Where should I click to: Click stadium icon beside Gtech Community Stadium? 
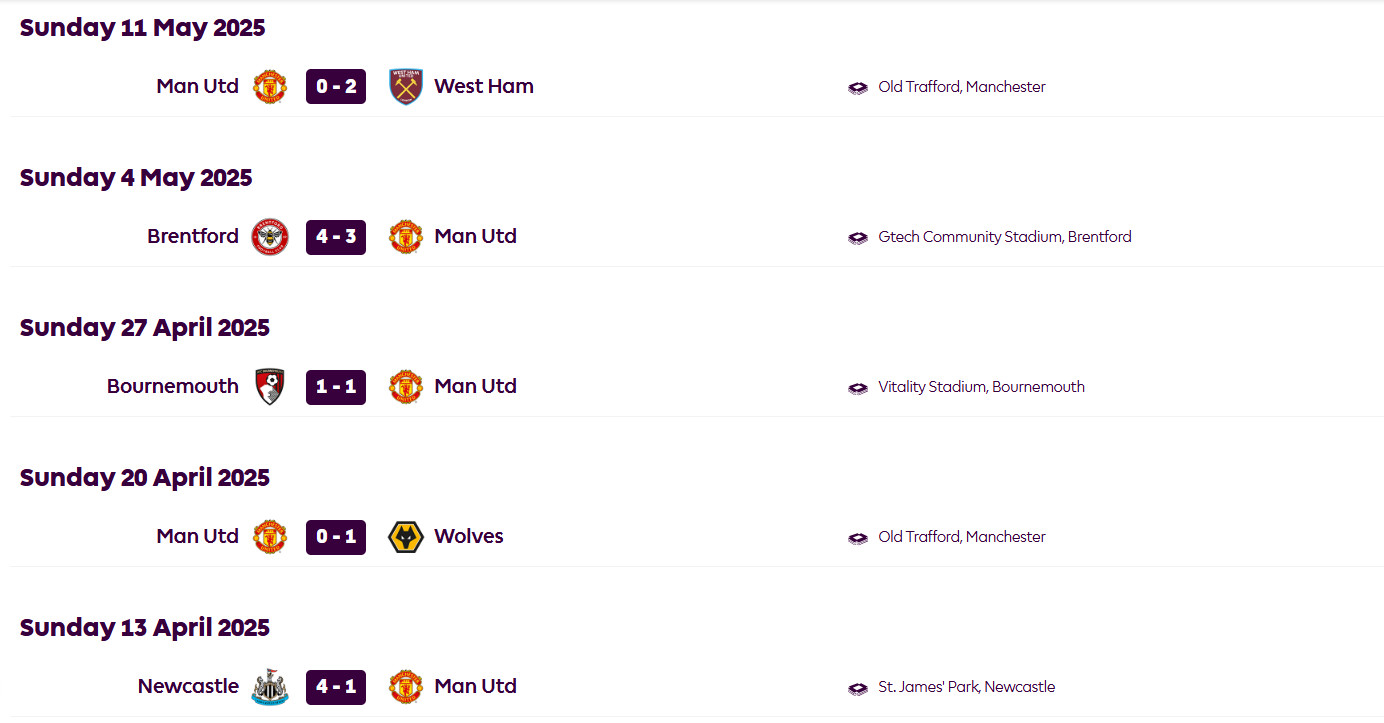[858, 238]
